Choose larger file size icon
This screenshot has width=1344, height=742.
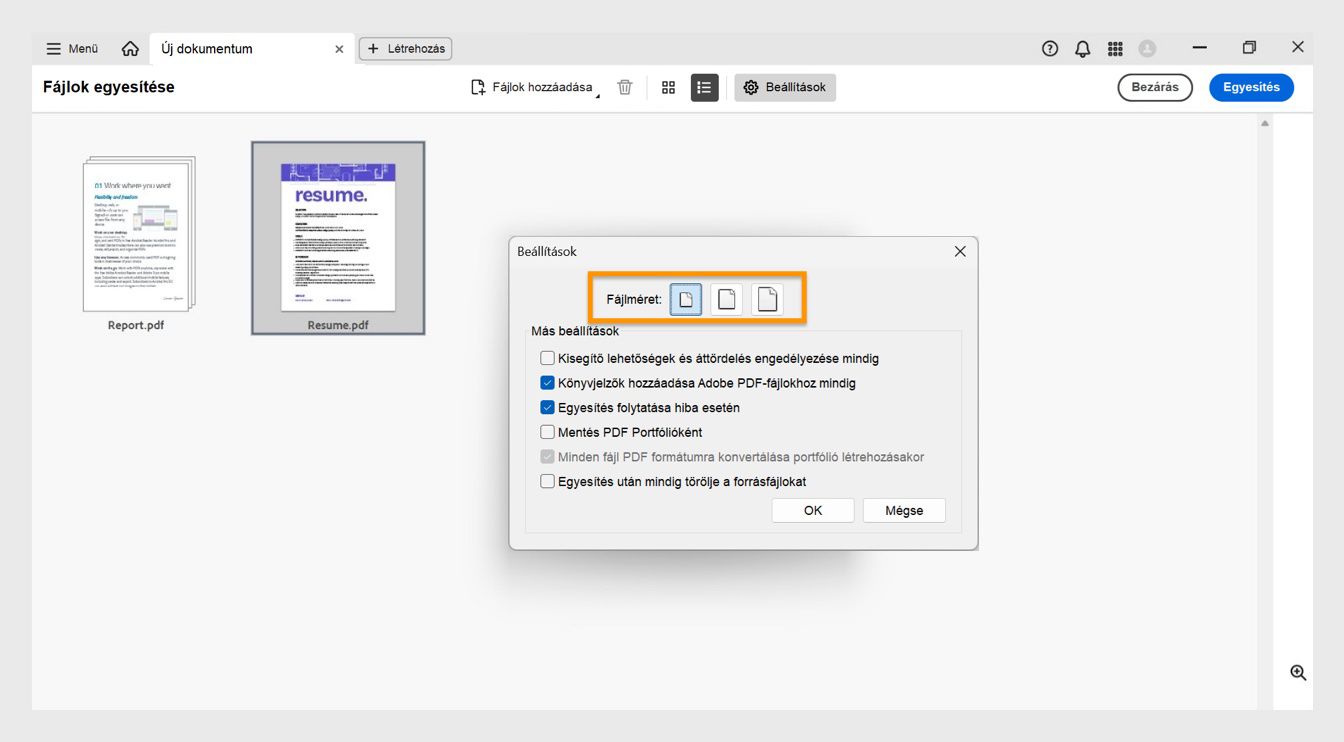pyautogui.click(x=767, y=299)
